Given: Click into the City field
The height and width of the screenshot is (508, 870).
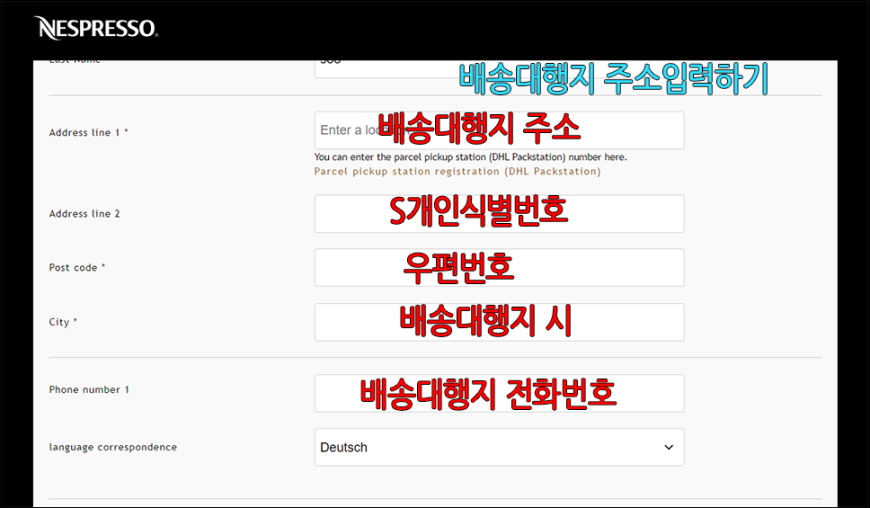Looking at the screenshot, I should (x=499, y=322).
